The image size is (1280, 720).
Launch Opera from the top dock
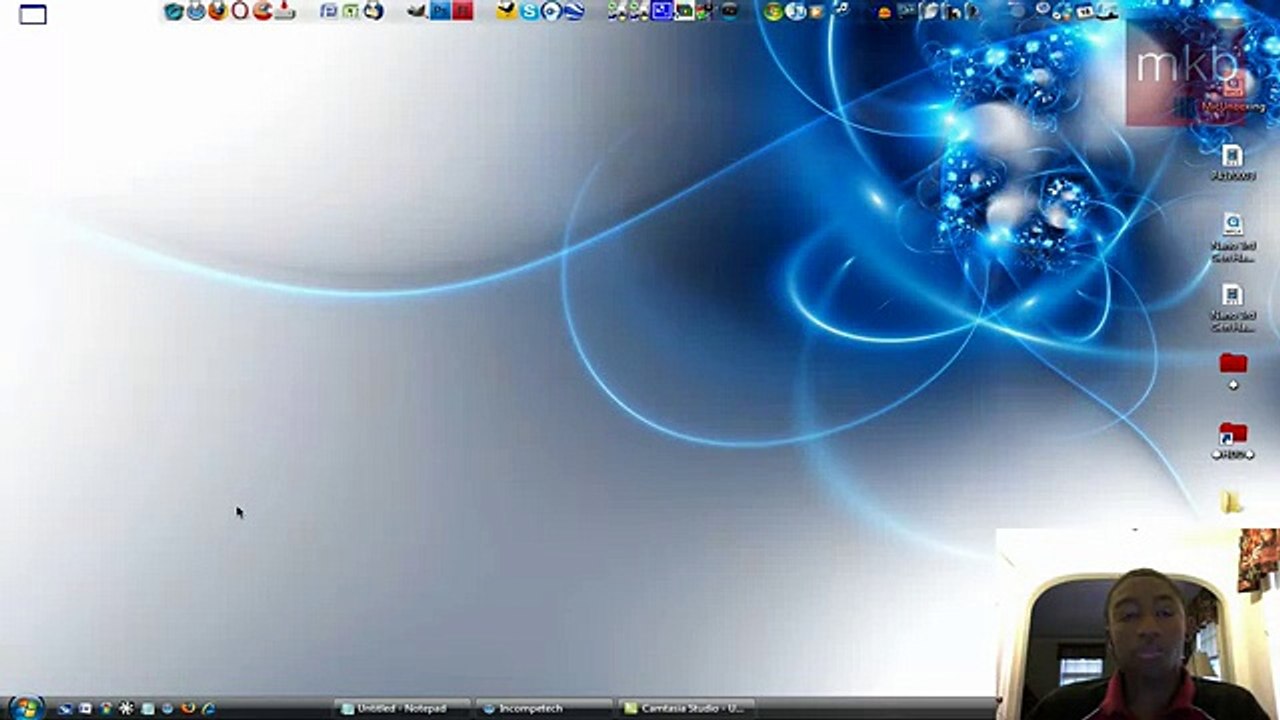tap(240, 11)
